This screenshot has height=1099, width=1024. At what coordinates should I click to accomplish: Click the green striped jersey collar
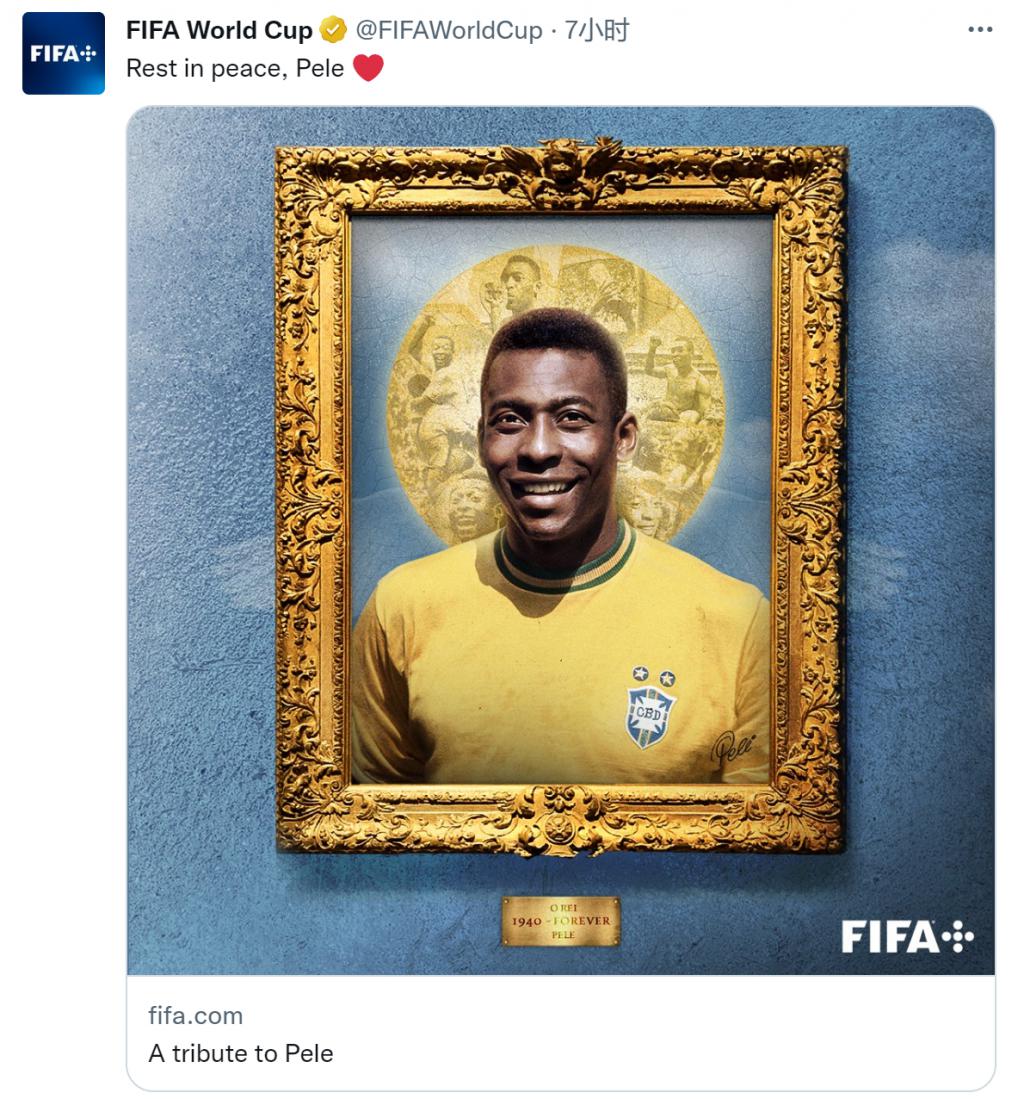pyautogui.click(x=565, y=559)
